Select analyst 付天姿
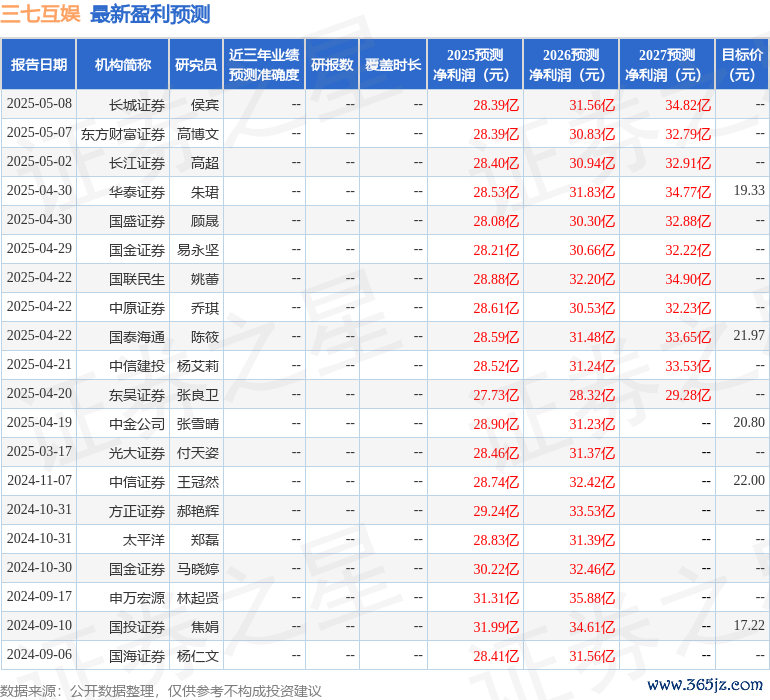Viewport: 770px width, 700px height. pos(198,453)
